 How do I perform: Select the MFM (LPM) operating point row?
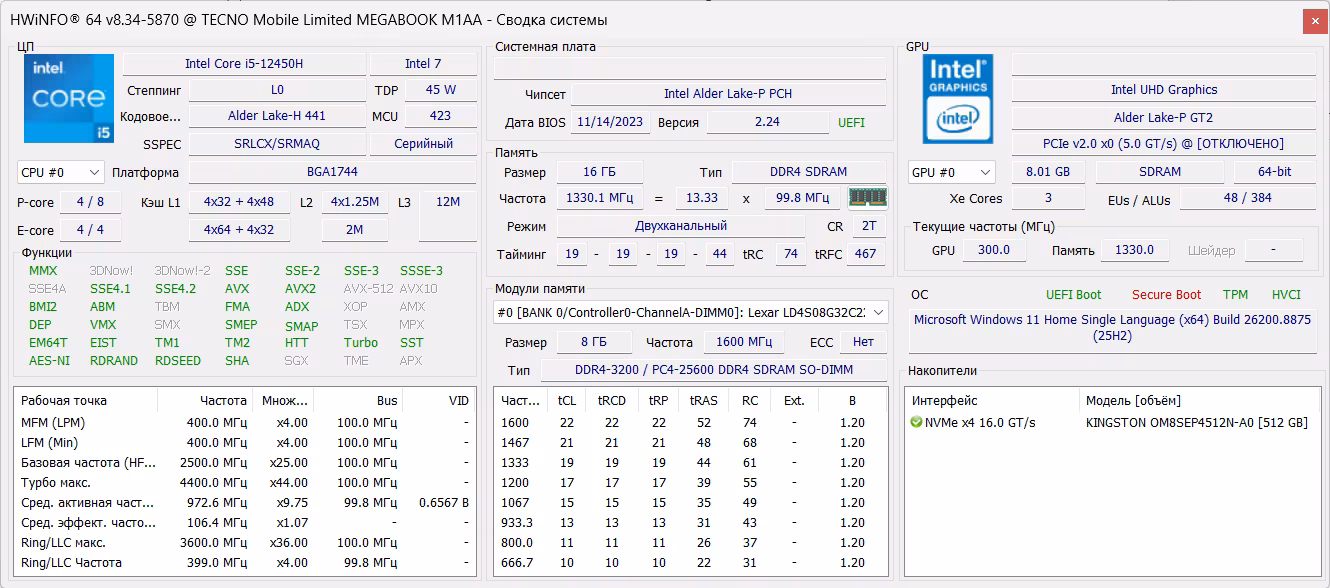click(243, 423)
